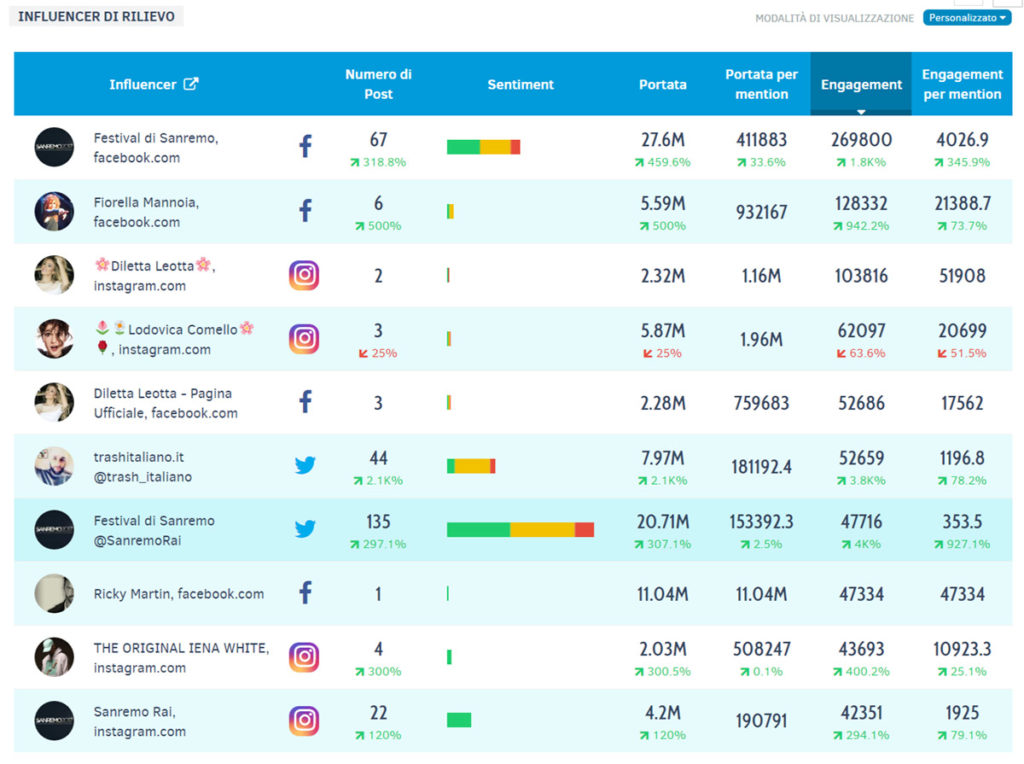Screen dimensions: 1024x764
Task: Click engagement per mention value 10923.3
Action: [962, 648]
